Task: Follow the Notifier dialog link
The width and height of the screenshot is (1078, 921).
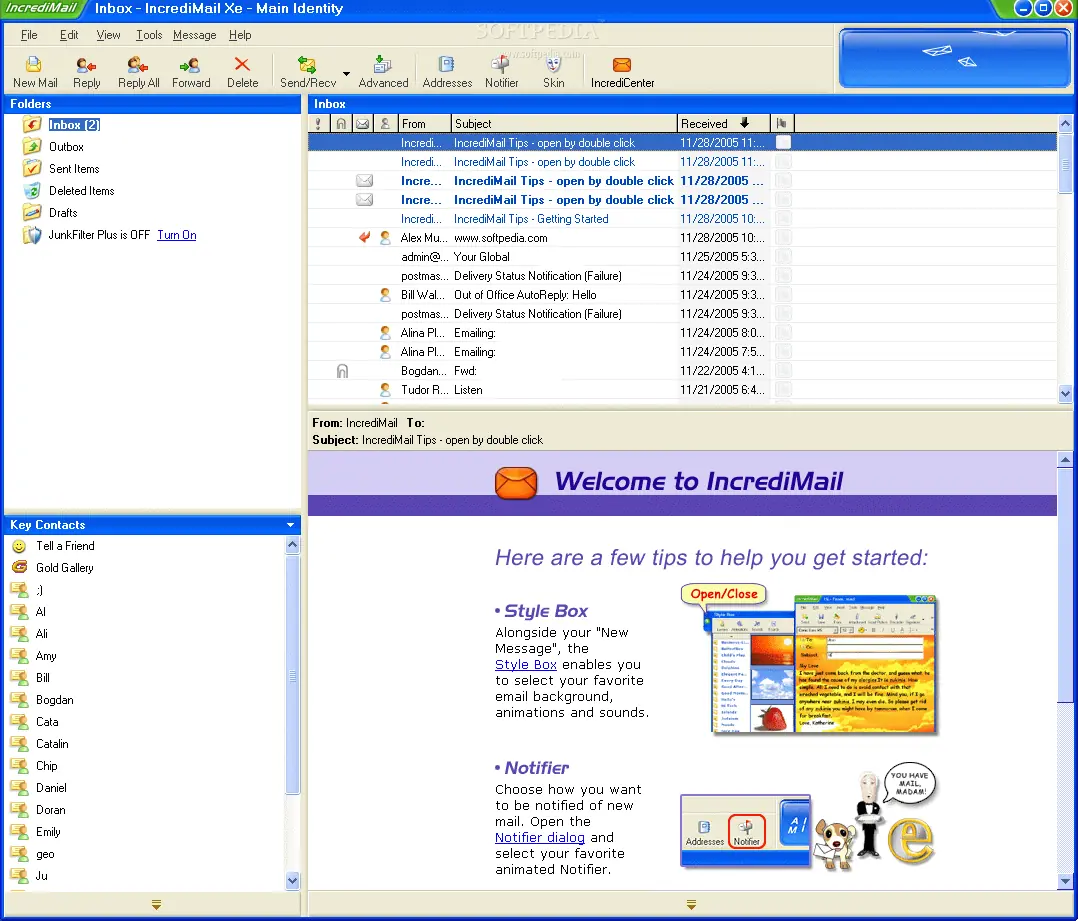Action: (540, 838)
